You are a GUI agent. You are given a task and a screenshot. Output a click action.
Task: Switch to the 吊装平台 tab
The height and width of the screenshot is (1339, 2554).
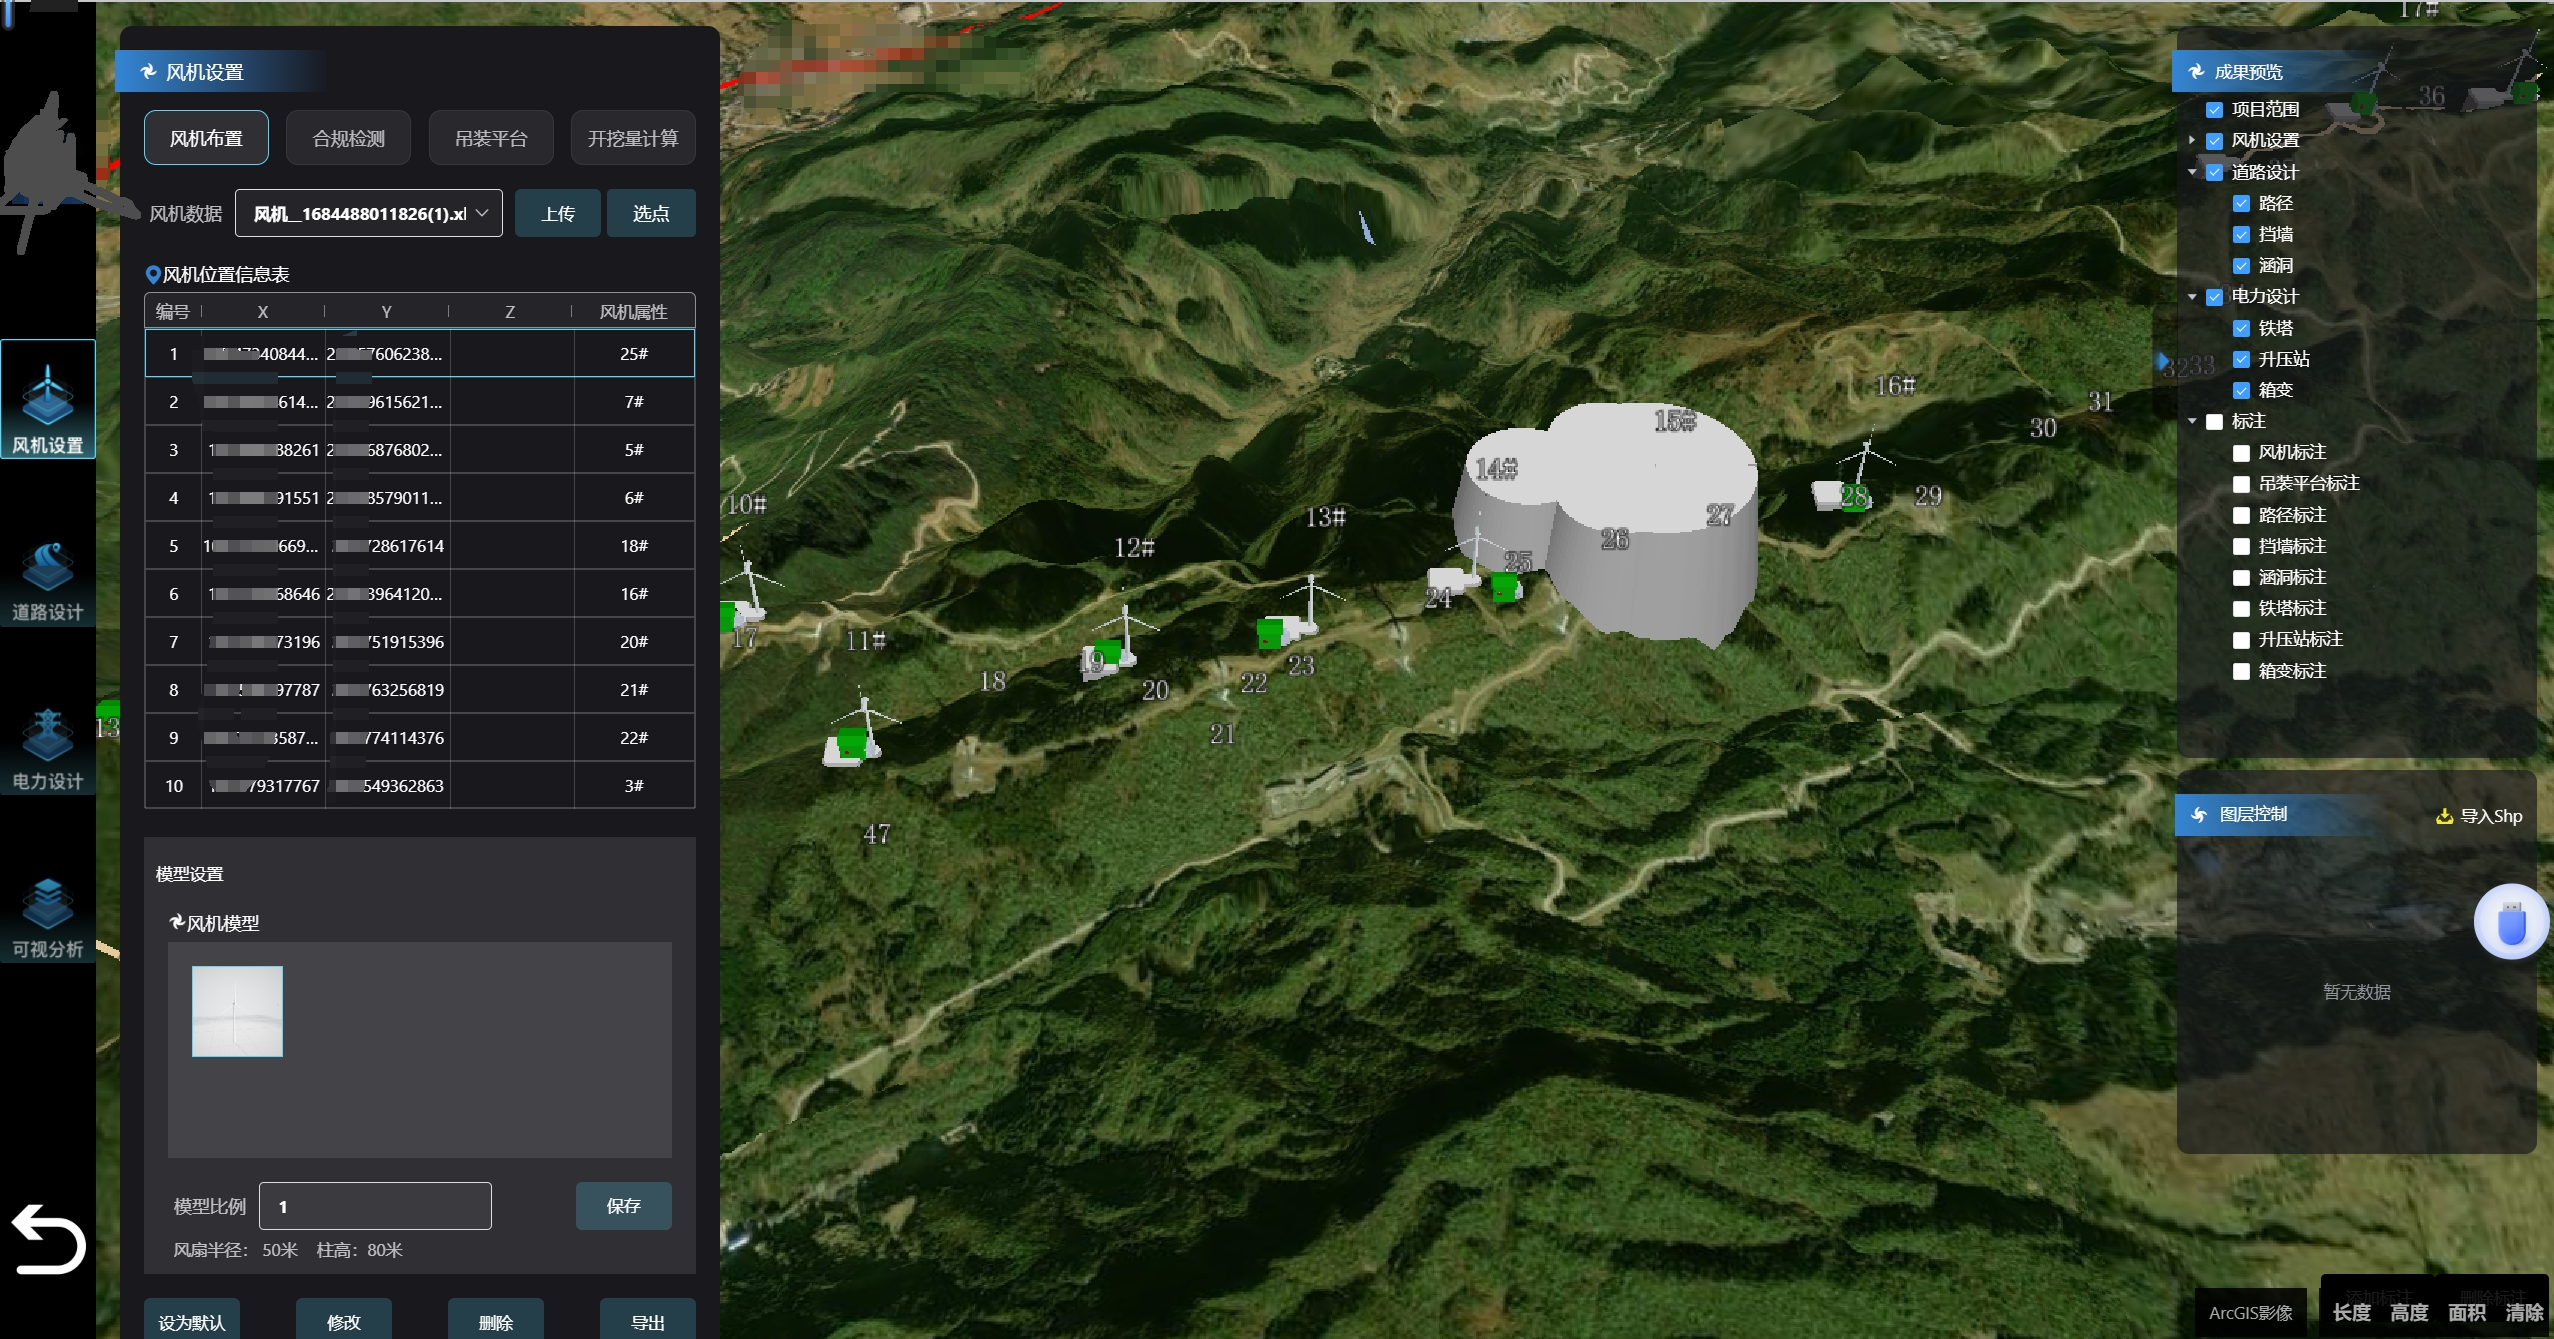click(491, 138)
